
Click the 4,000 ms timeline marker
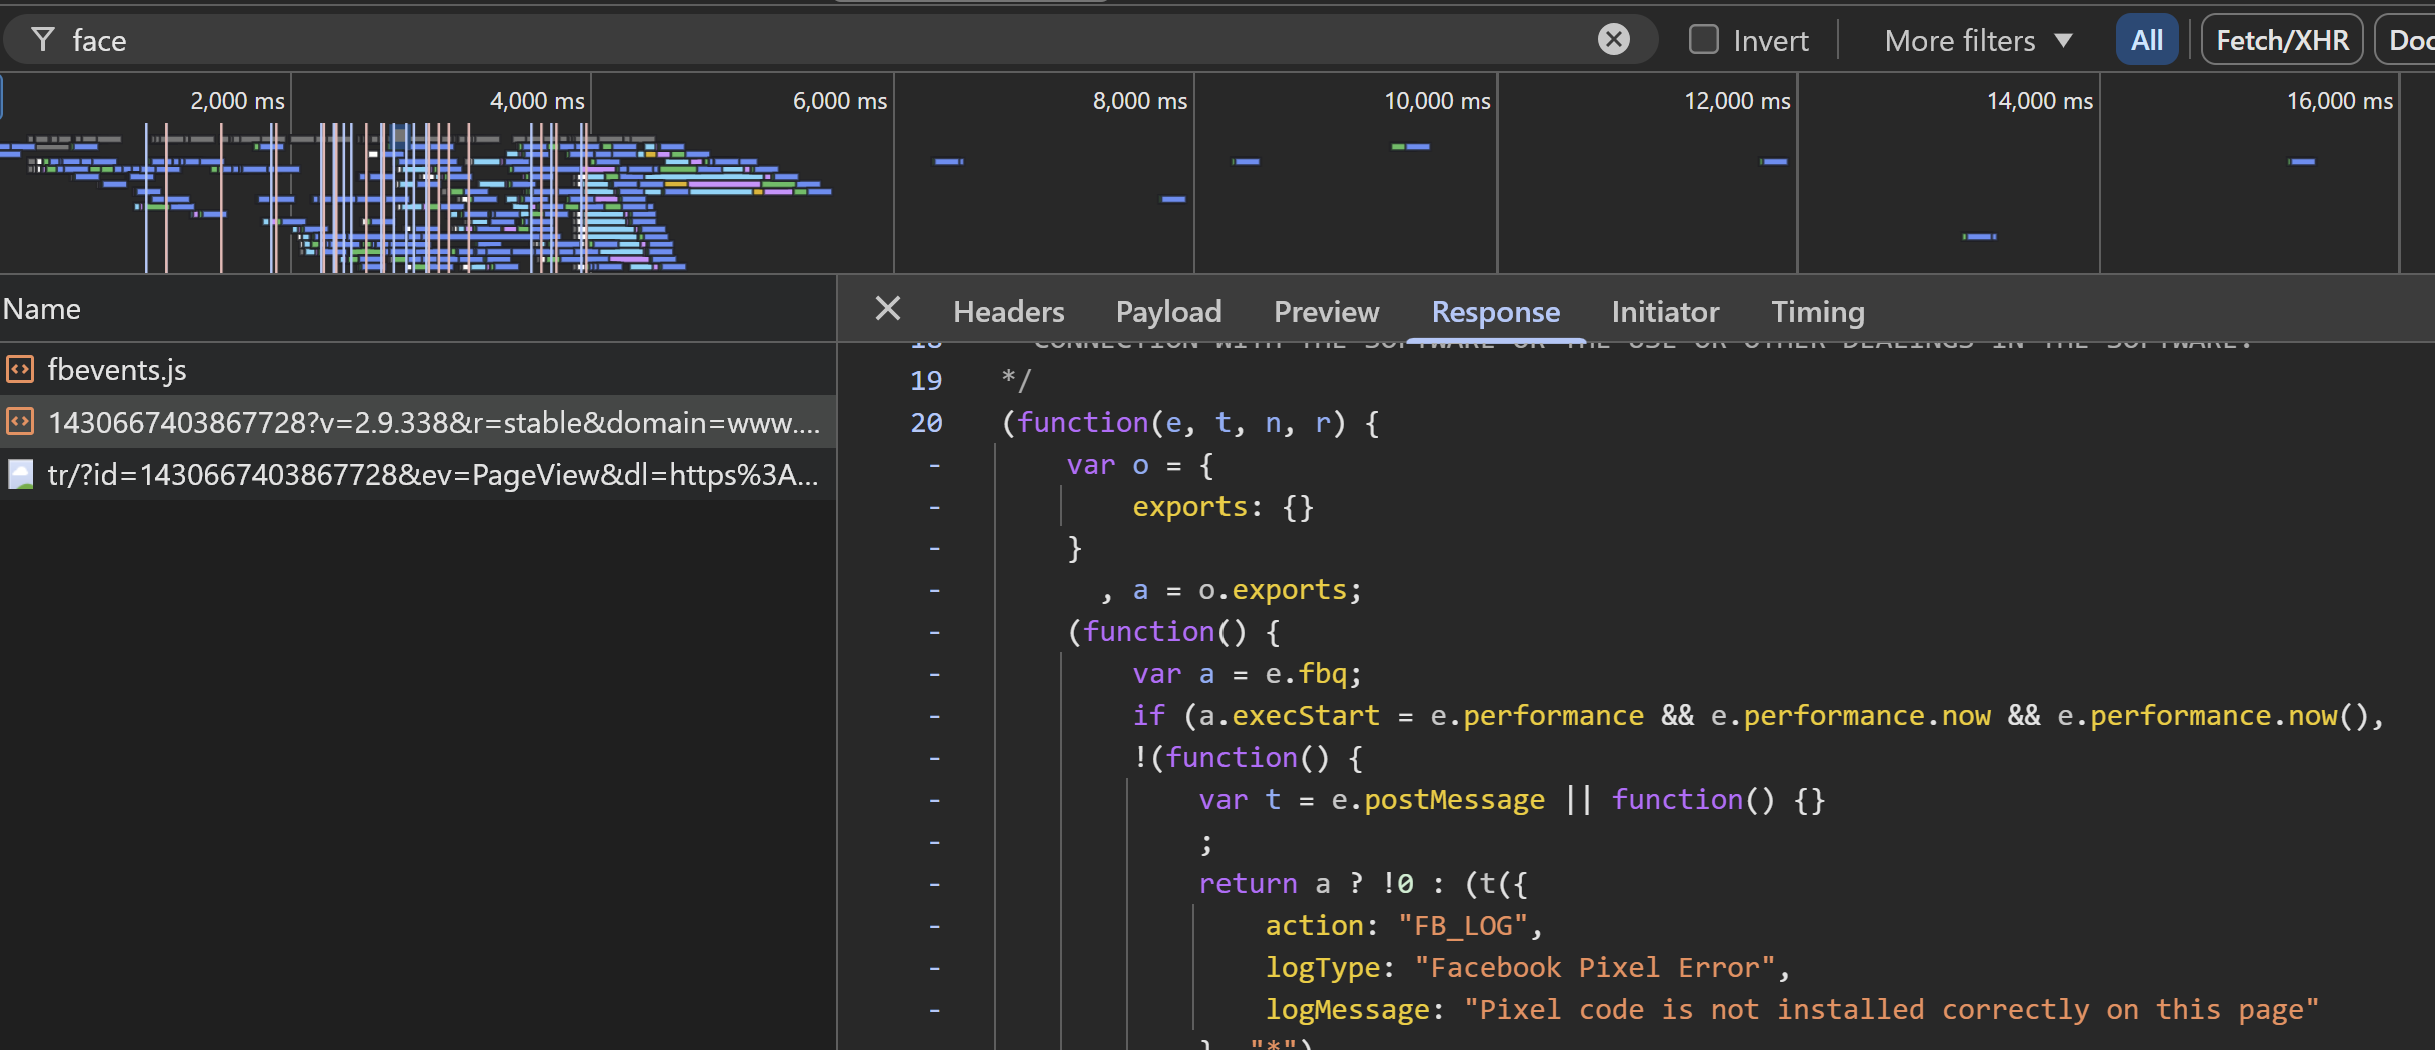click(537, 101)
